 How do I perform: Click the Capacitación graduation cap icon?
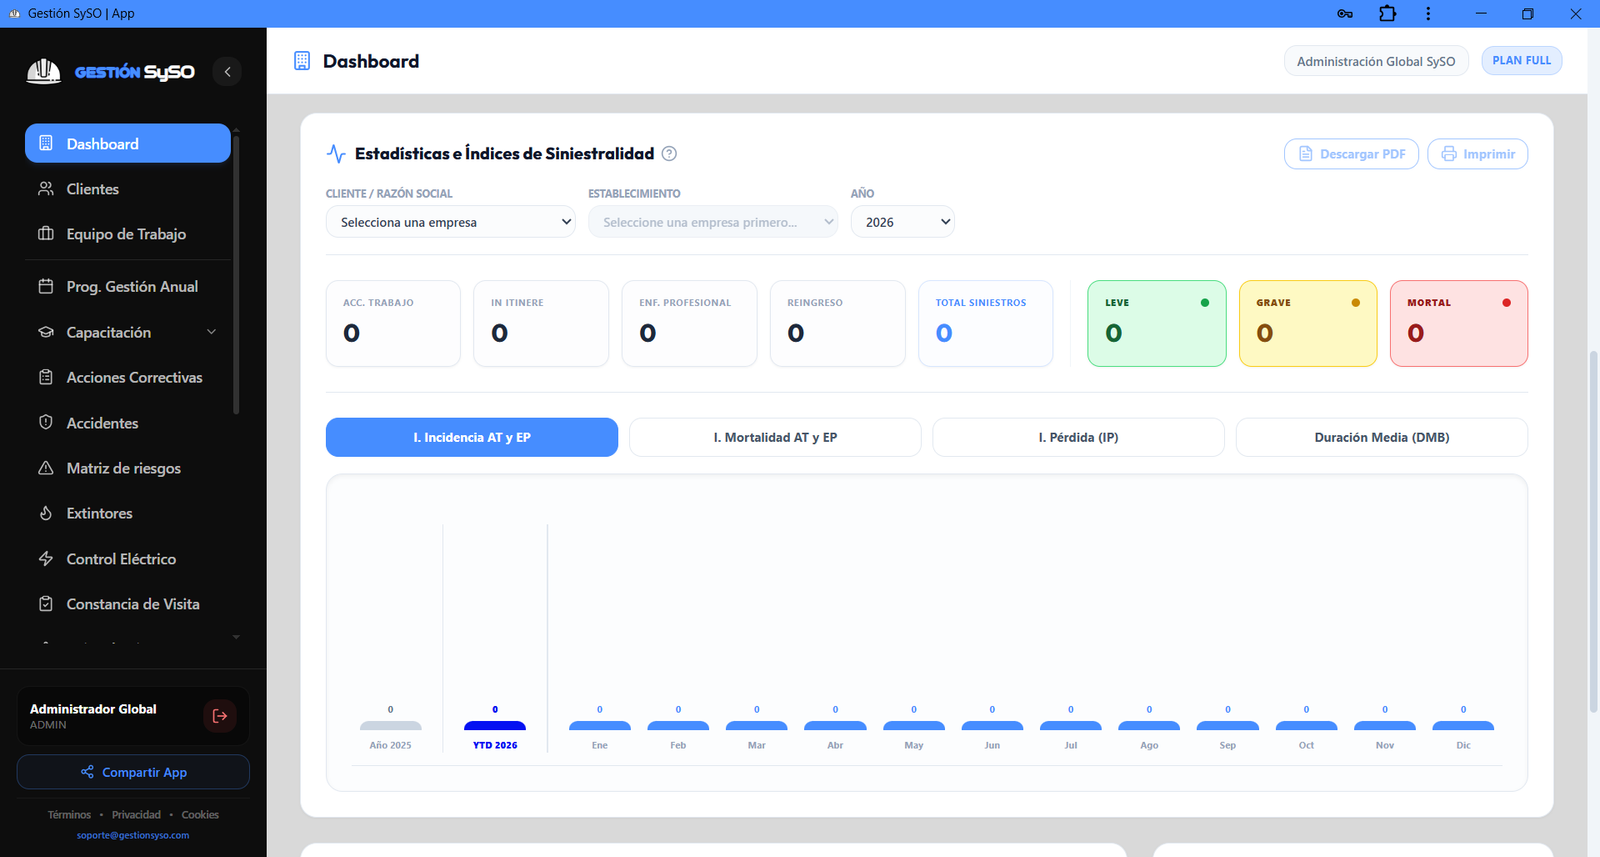coord(46,332)
